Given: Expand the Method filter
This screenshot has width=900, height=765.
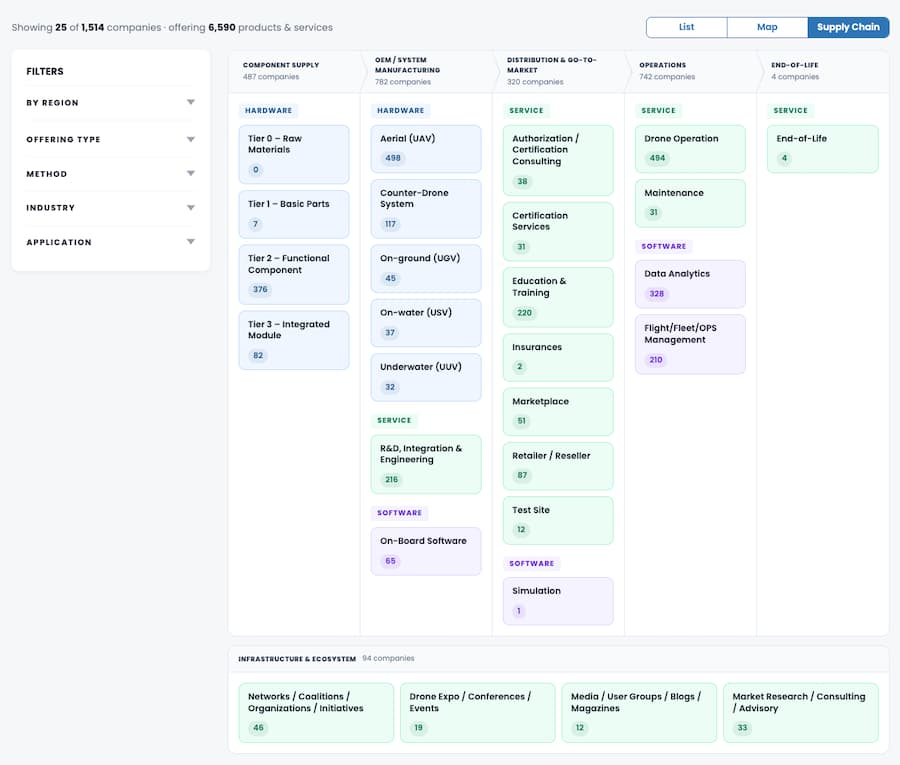Looking at the screenshot, I should 110,173.
